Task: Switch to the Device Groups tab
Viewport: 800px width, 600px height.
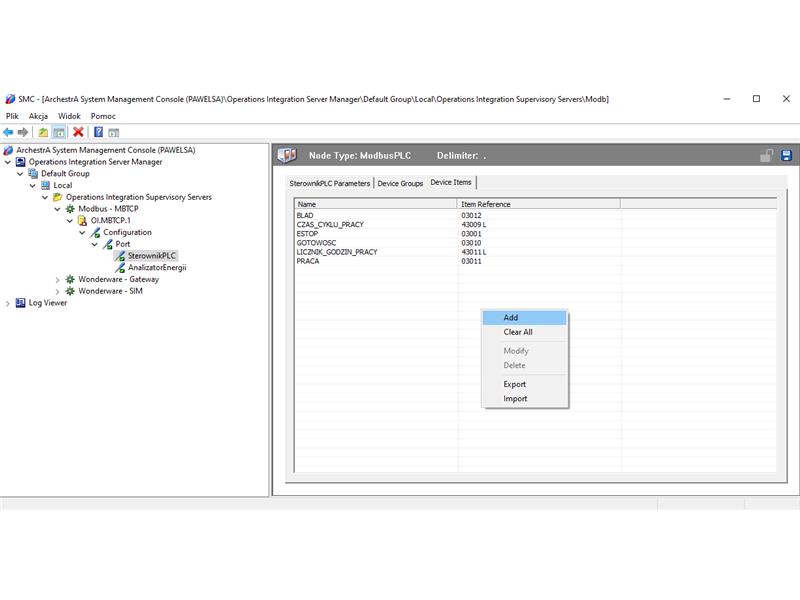Action: point(400,183)
